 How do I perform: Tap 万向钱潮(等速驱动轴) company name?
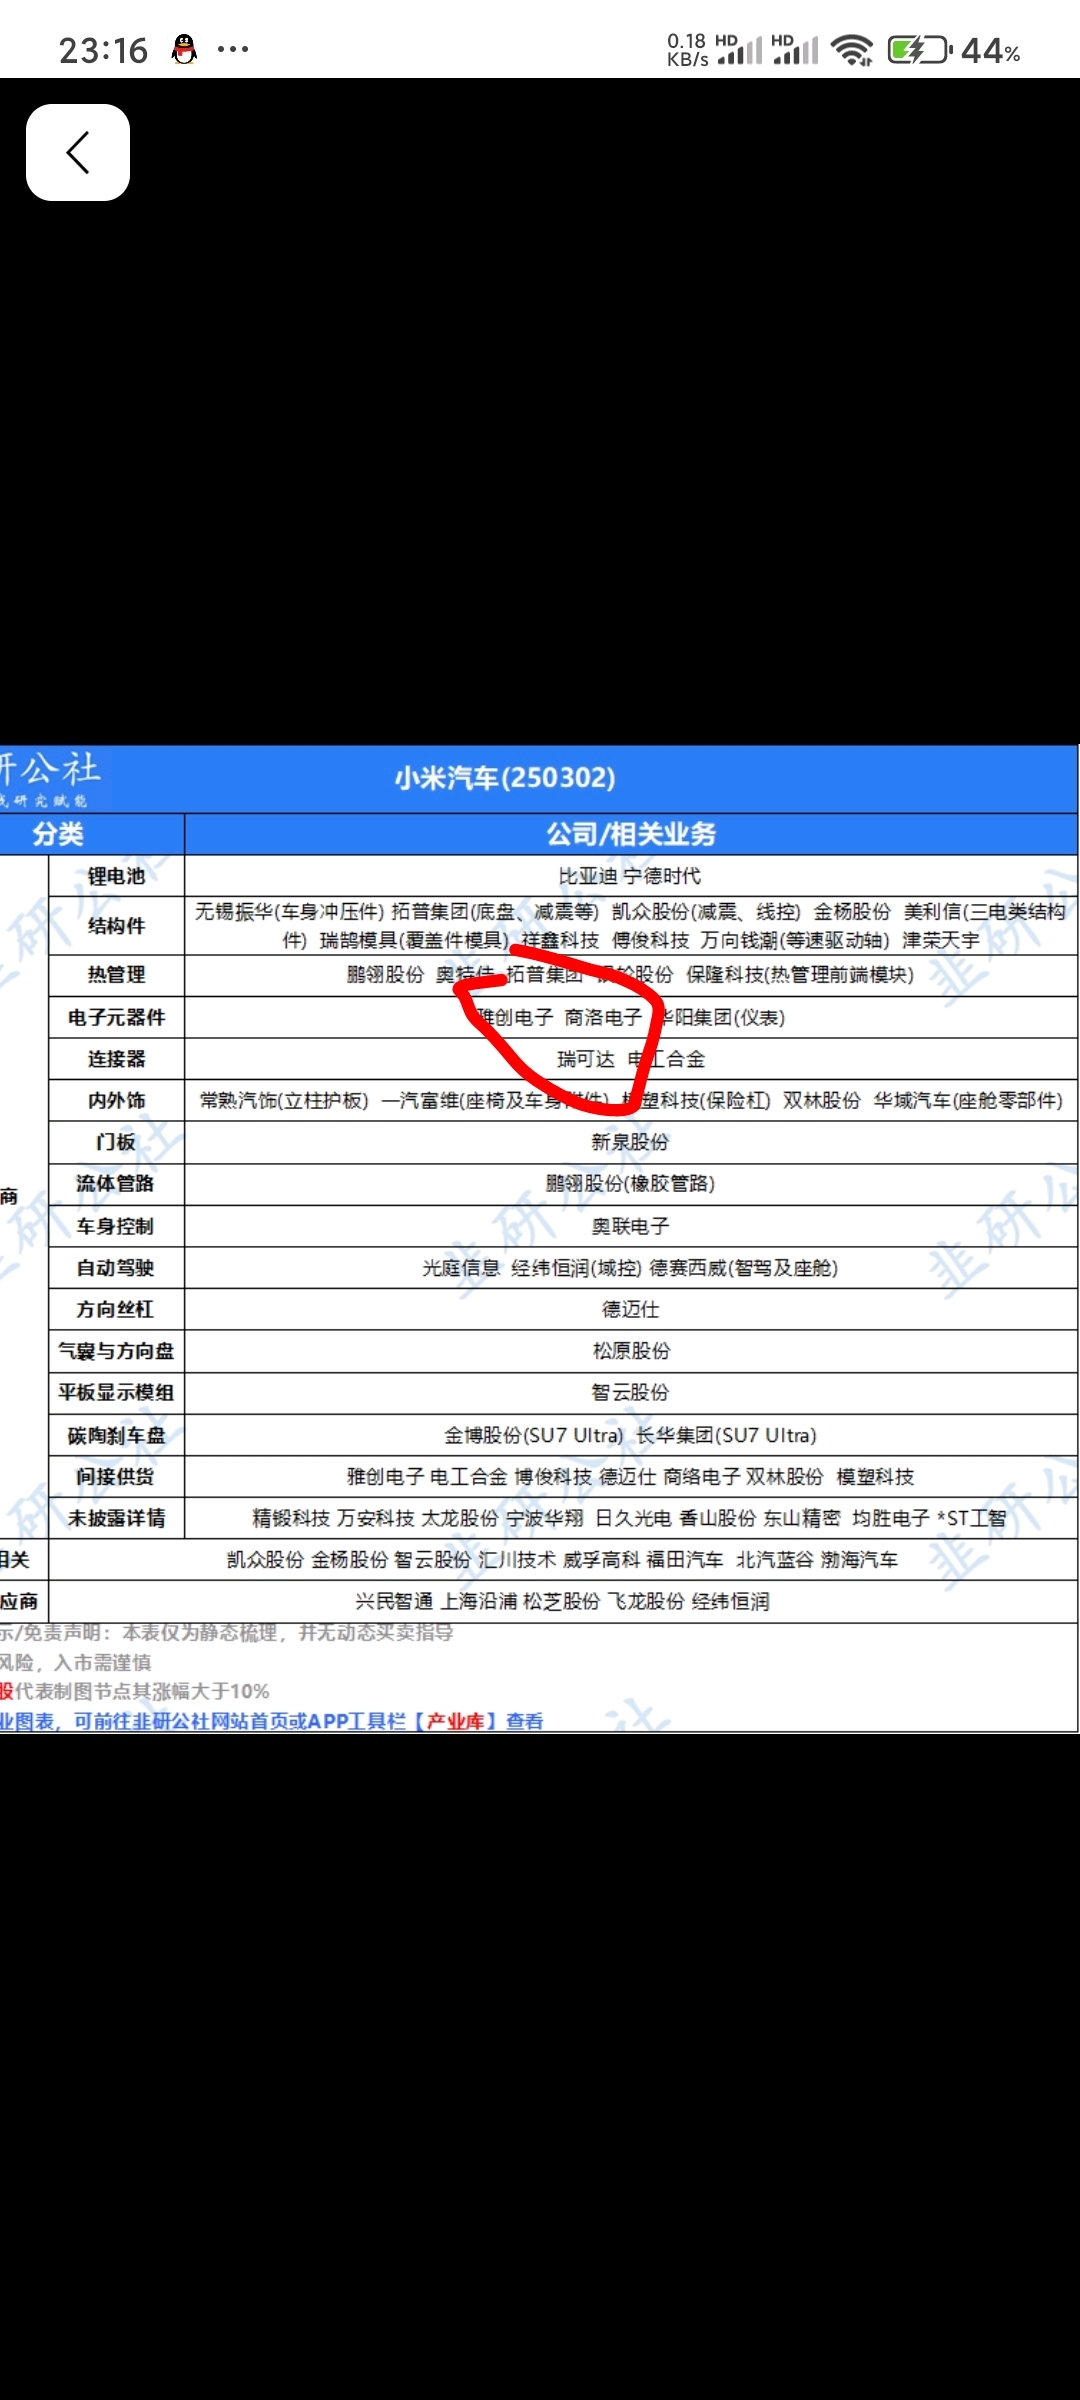[795, 940]
